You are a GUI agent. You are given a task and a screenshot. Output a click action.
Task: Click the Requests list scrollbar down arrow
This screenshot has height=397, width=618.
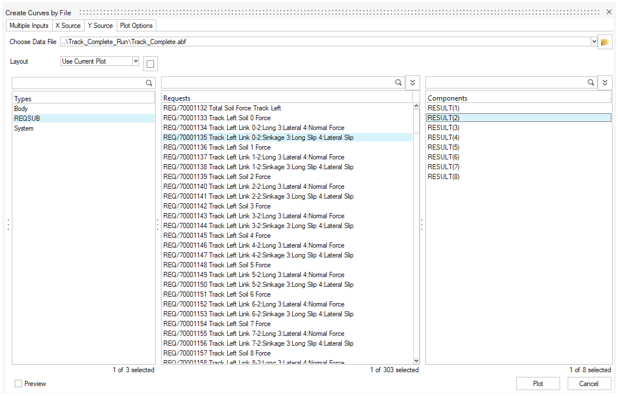point(416,361)
